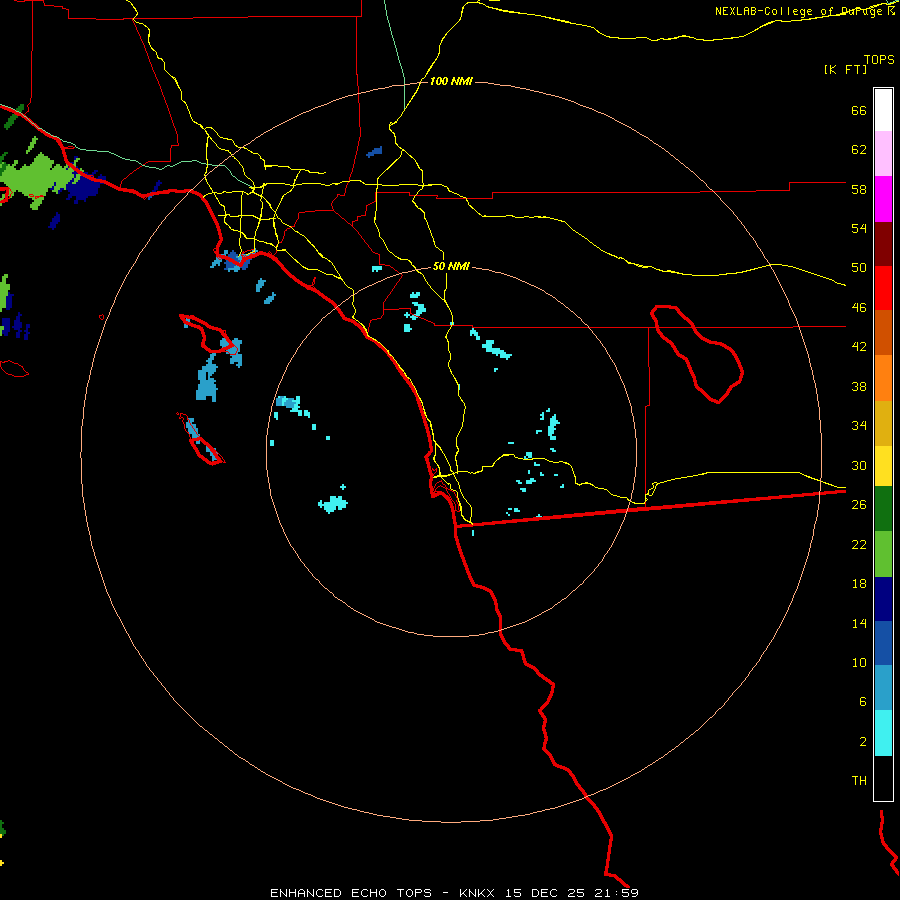Click the "42" scale value
900x900 pixels.
[x=859, y=347]
